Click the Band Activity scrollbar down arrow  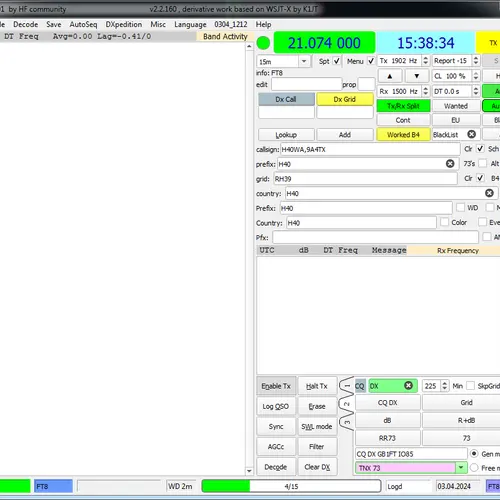coord(249,471)
